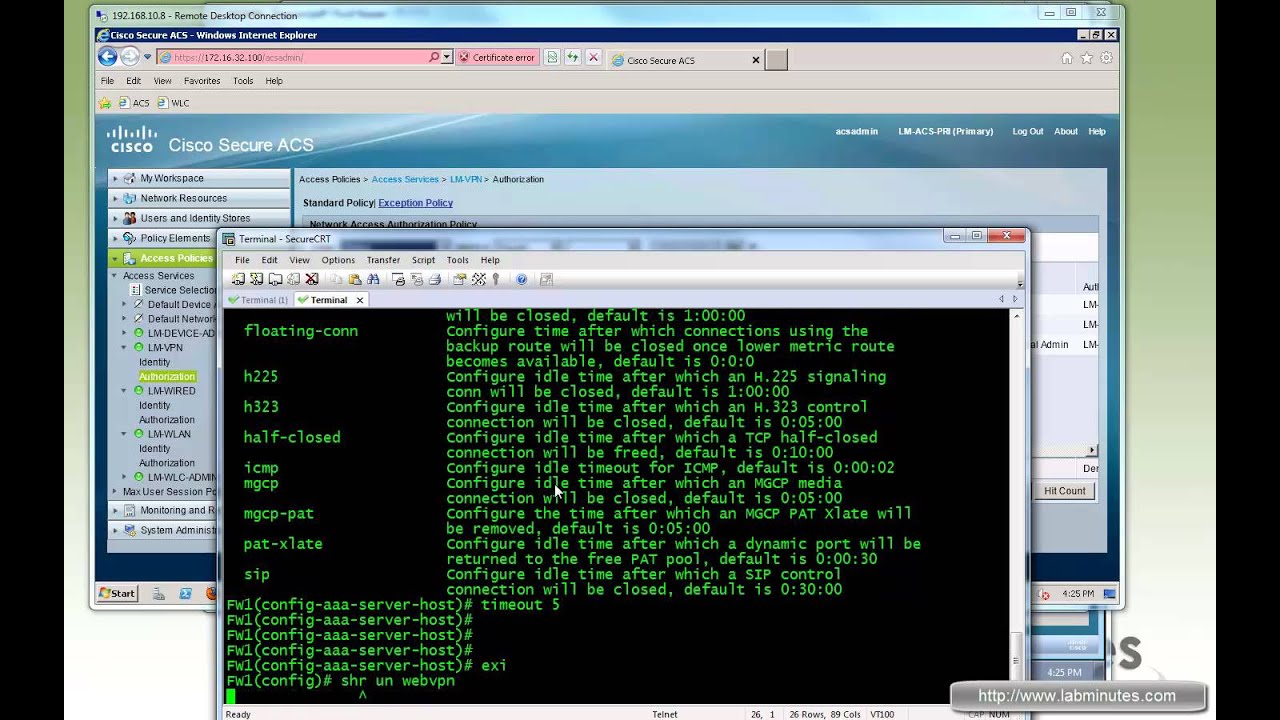The width and height of the screenshot is (1280, 720).
Task: Click SecureCRT Disconnect red X icon
Action: [312, 279]
